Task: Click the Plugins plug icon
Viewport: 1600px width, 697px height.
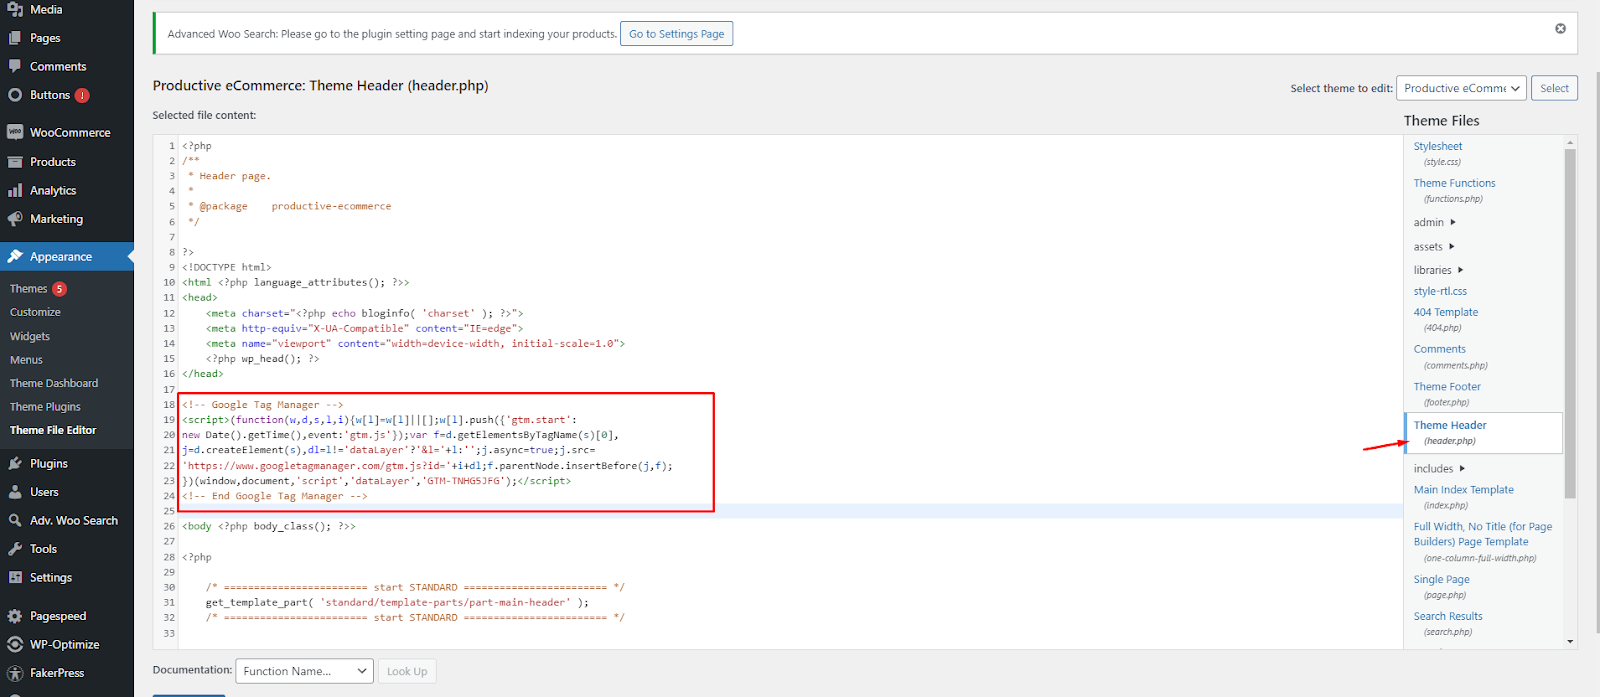Action: click(15, 464)
